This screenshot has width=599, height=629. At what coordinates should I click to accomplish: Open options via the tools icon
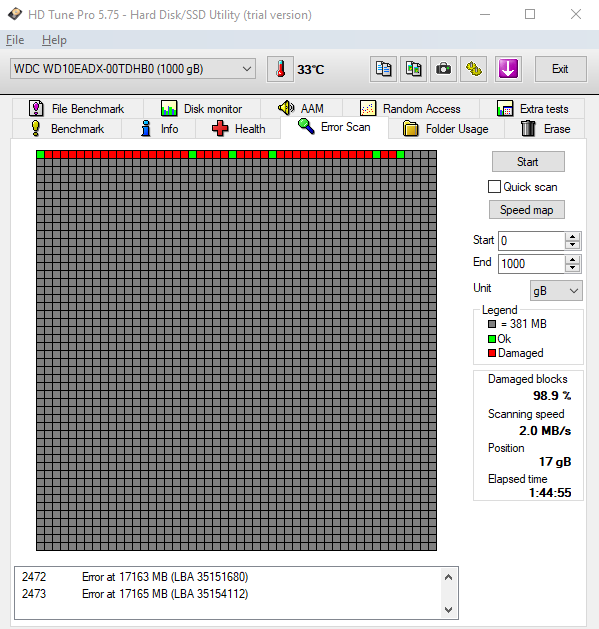pos(473,69)
